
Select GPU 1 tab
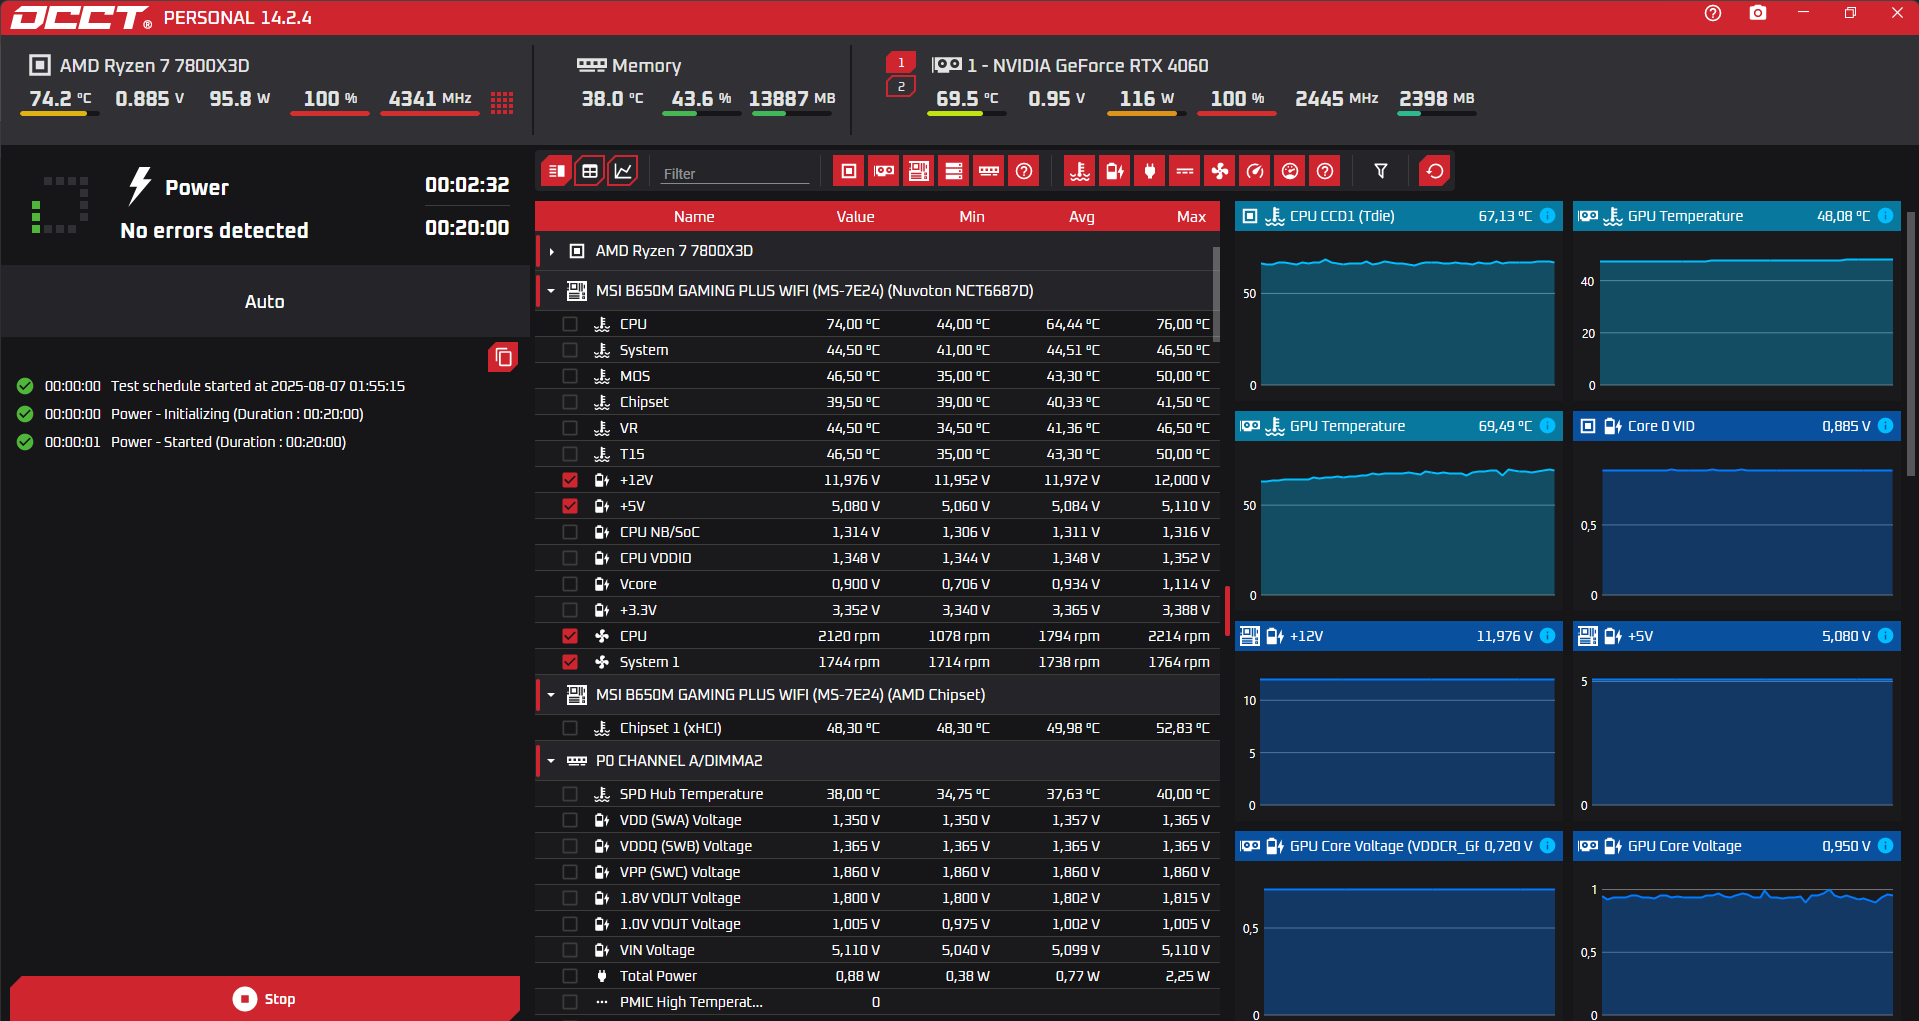[901, 63]
